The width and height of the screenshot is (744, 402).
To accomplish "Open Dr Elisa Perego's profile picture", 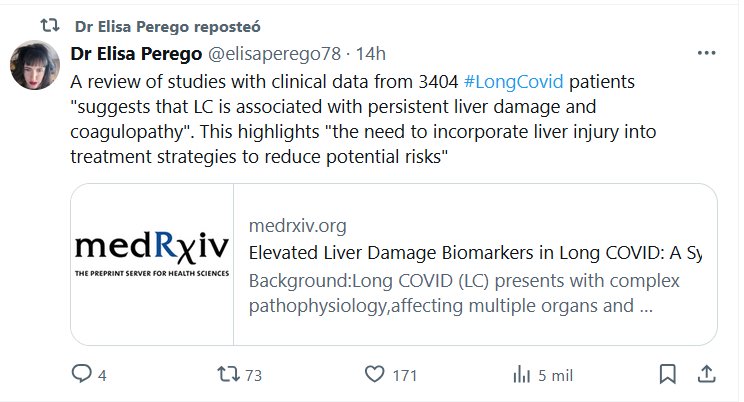I will click(35, 66).
